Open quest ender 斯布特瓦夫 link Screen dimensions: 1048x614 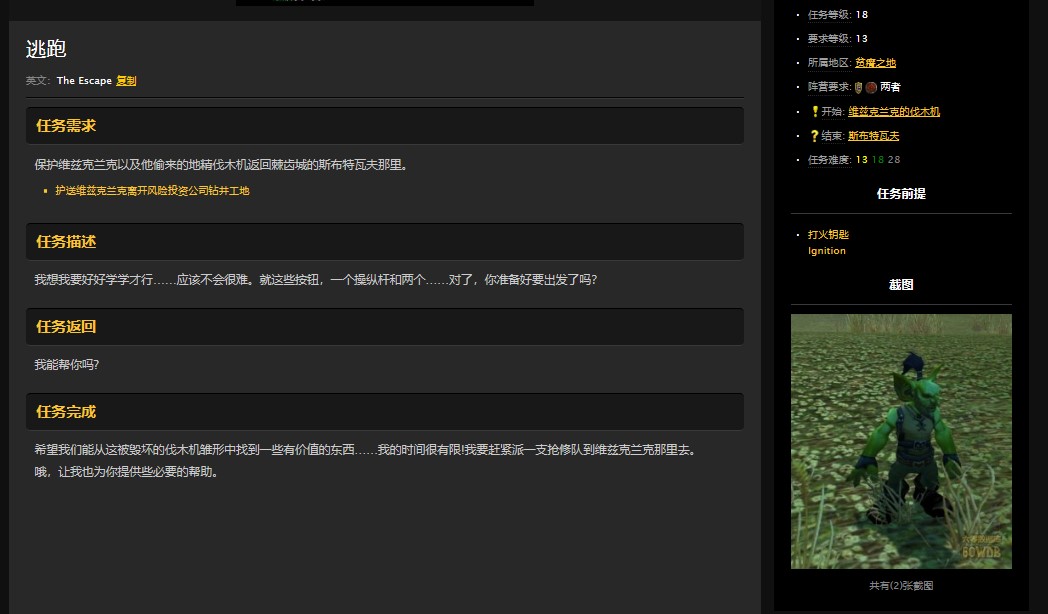point(873,136)
